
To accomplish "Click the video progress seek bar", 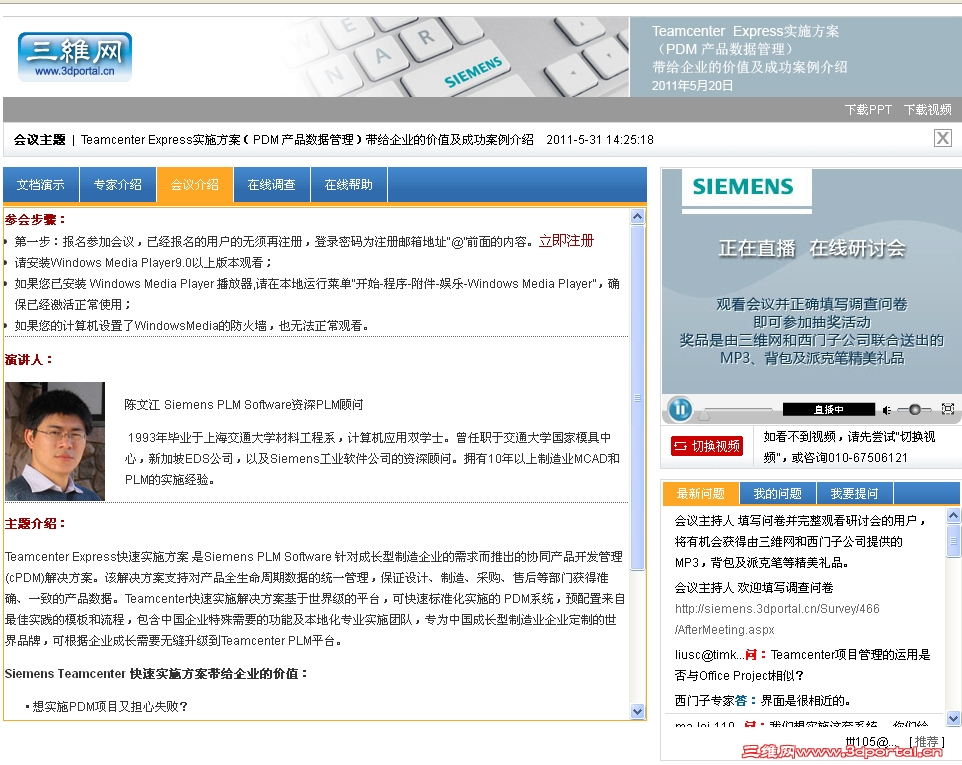I will pyautogui.click(x=739, y=409).
